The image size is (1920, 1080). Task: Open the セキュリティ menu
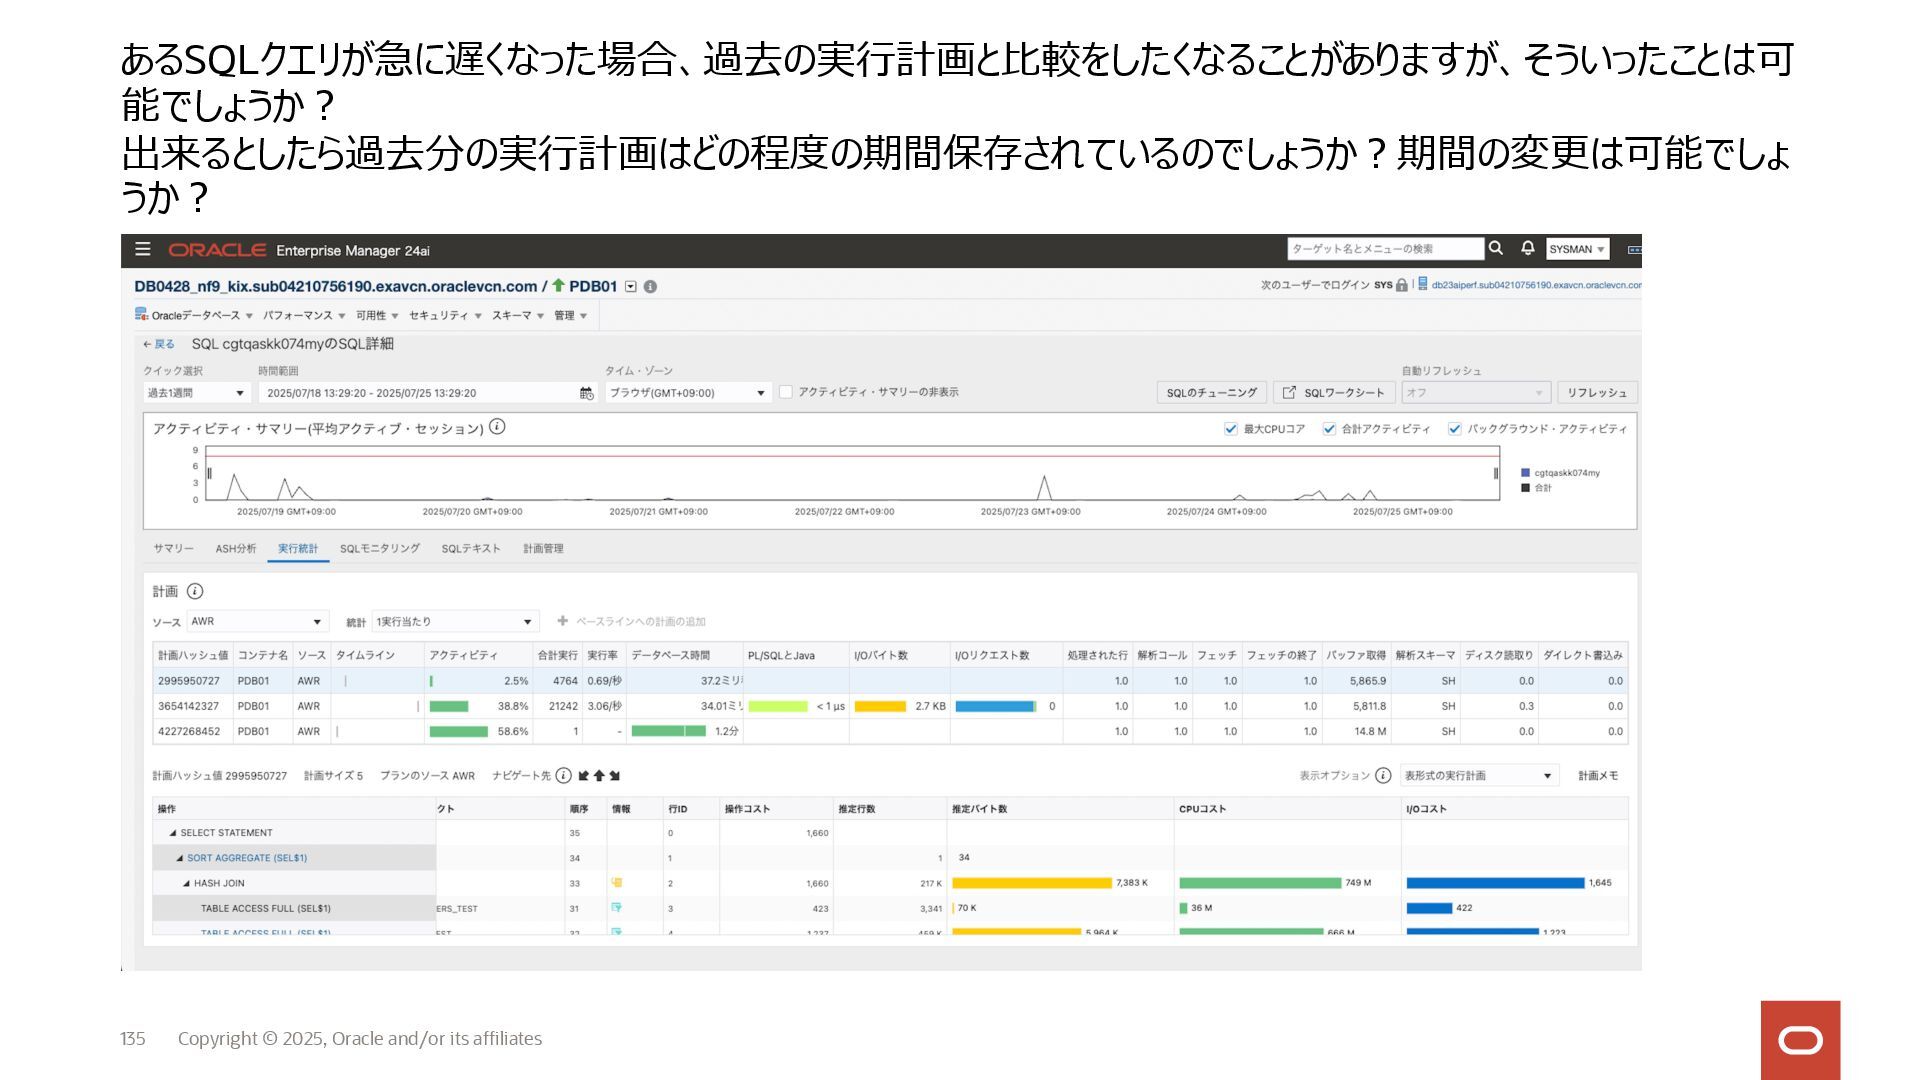point(445,315)
